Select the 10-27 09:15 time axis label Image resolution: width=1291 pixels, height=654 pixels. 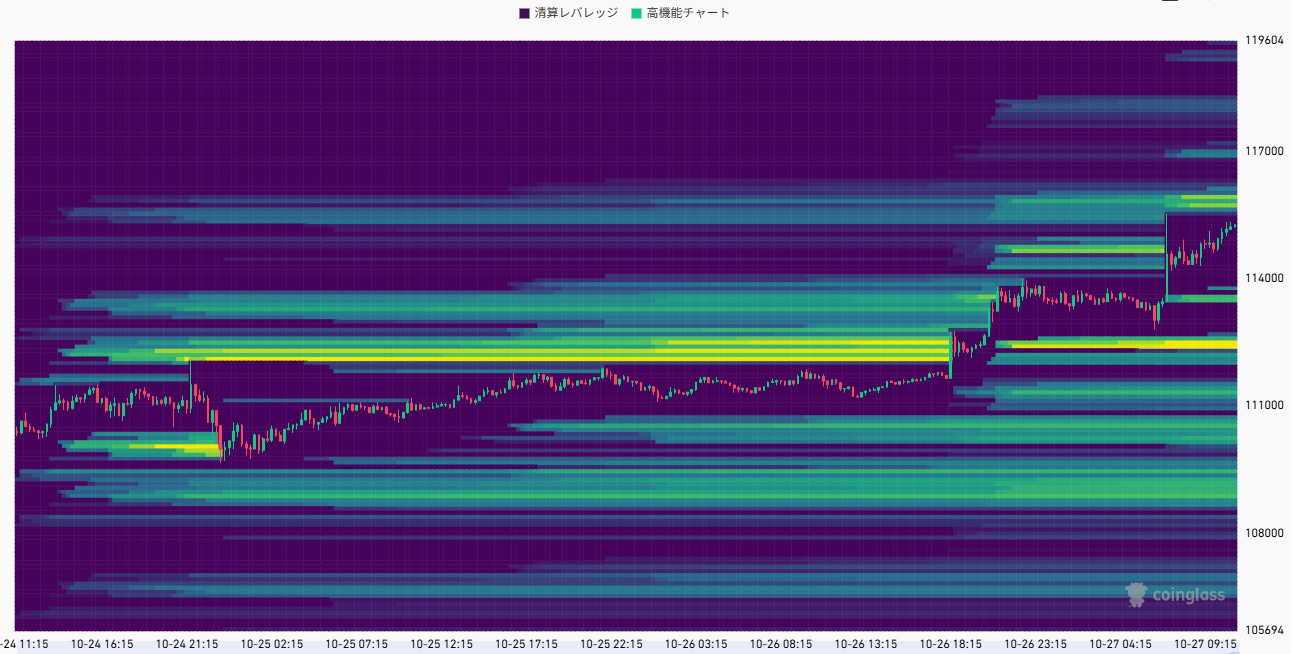[x=1206, y=644]
